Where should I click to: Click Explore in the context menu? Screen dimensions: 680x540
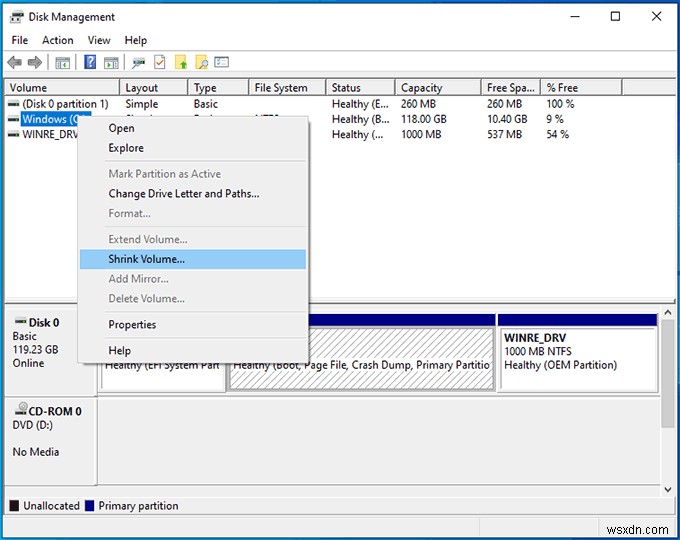coord(126,148)
